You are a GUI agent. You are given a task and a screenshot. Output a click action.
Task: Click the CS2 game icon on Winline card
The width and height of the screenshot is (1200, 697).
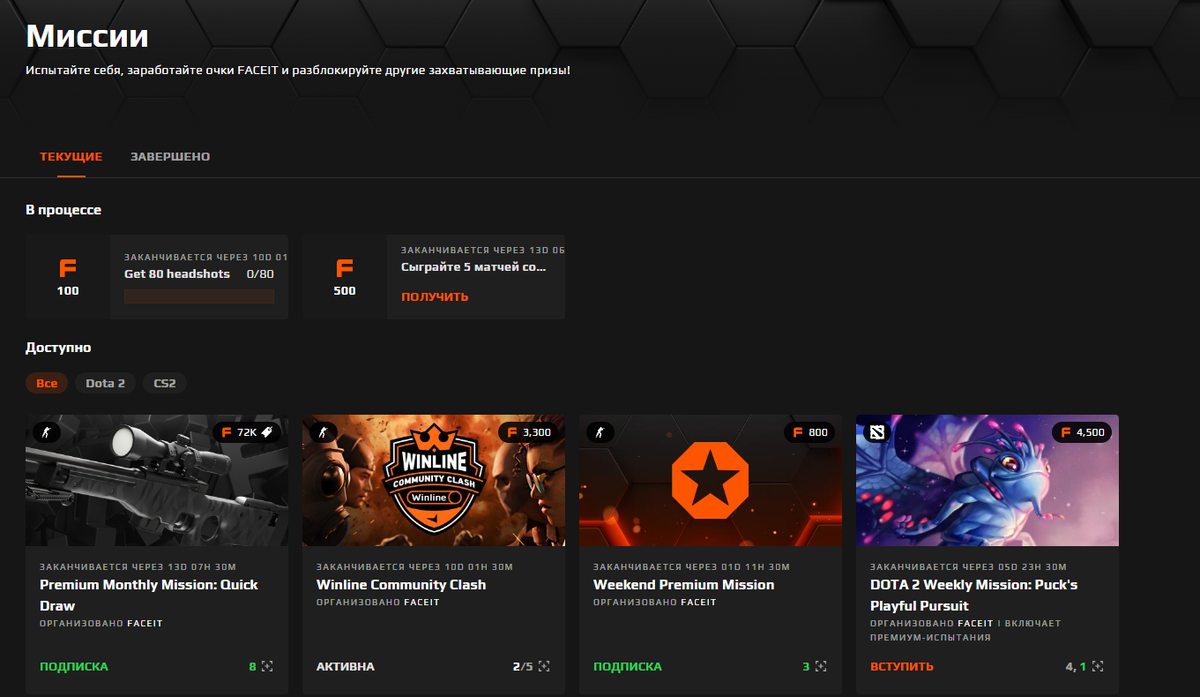point(322,432)
